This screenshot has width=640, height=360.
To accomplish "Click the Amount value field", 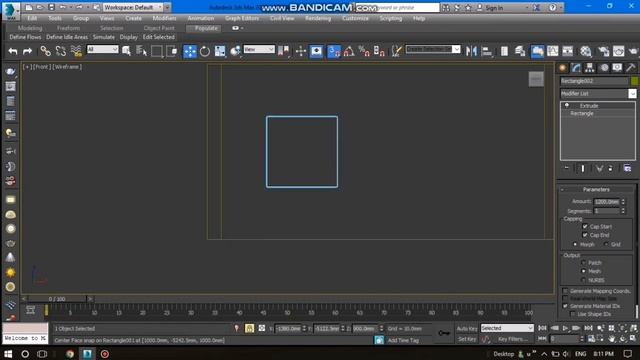I will tap(607, 202).
